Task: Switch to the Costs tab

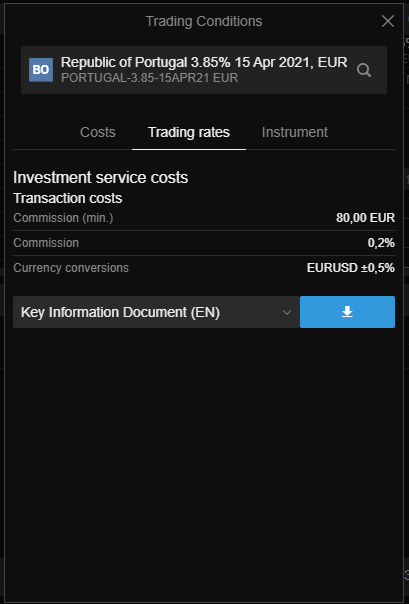Action: point(97,132)
